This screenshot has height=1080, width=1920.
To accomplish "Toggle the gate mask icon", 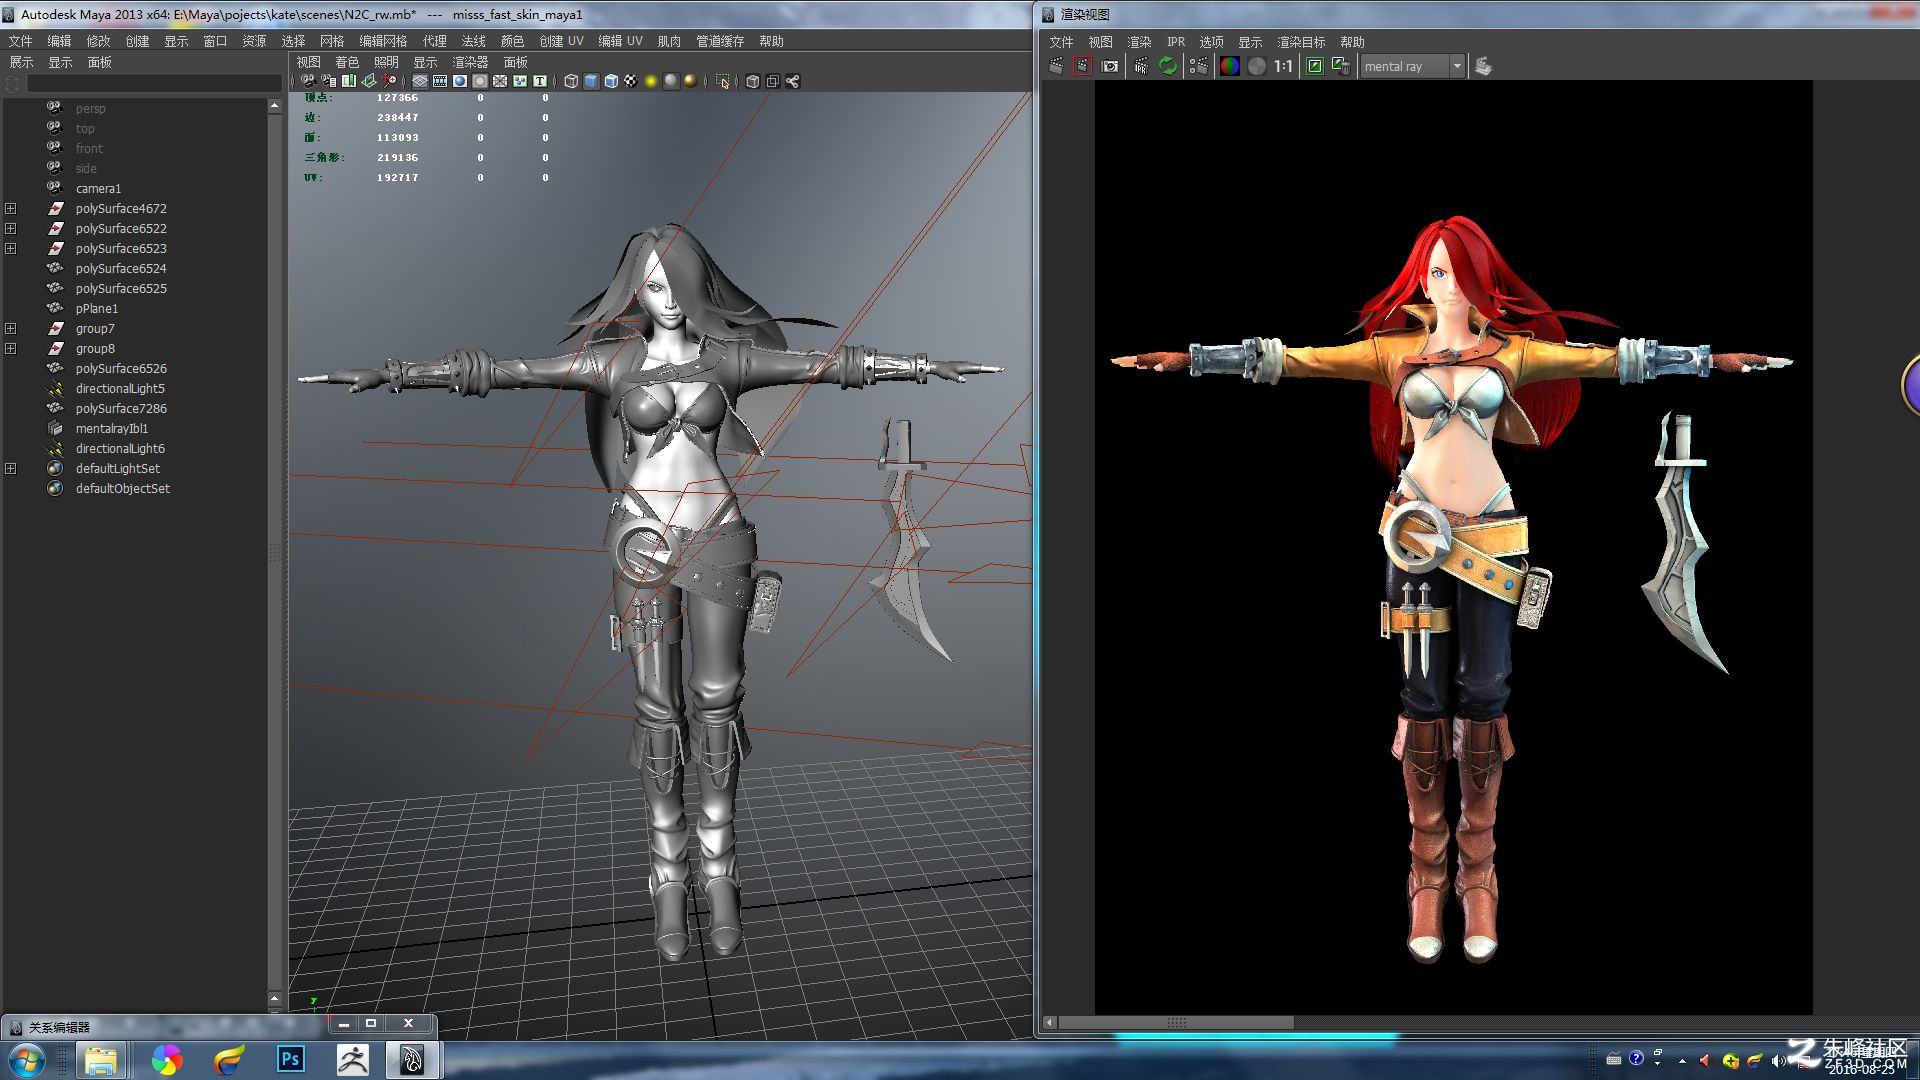I will pos(480,81).
